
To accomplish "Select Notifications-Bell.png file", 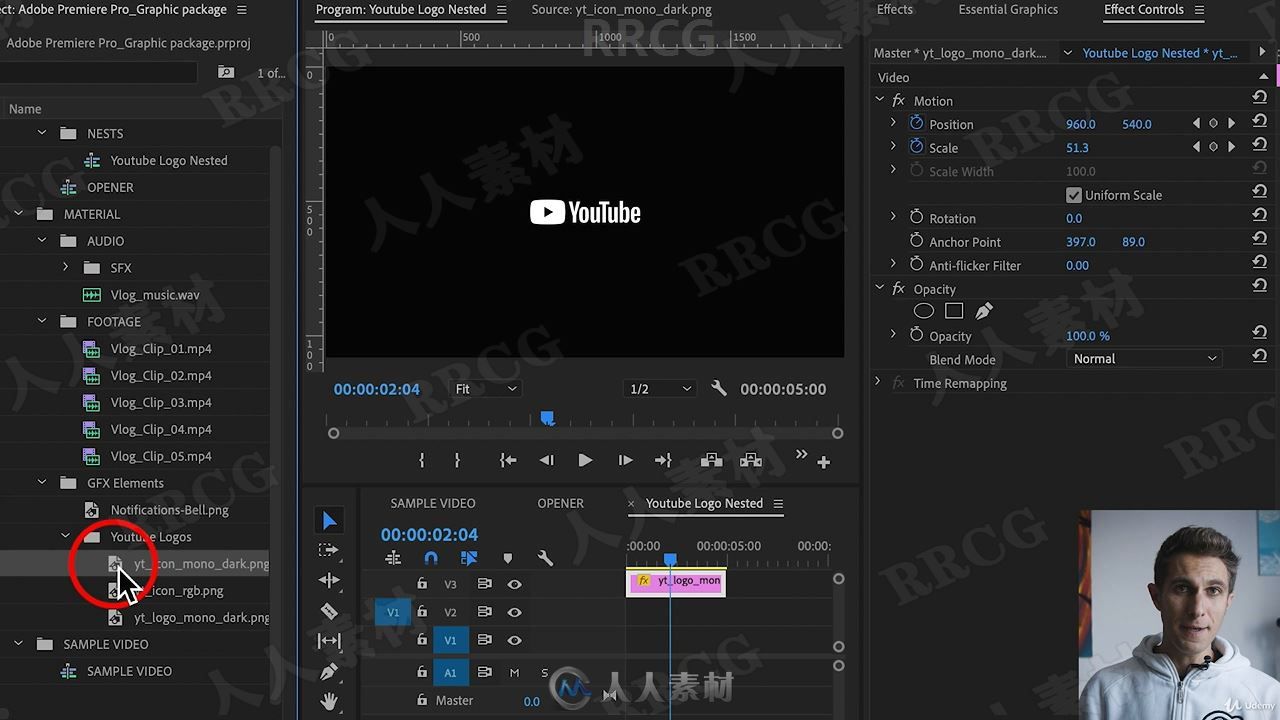I will pos(169,509).
